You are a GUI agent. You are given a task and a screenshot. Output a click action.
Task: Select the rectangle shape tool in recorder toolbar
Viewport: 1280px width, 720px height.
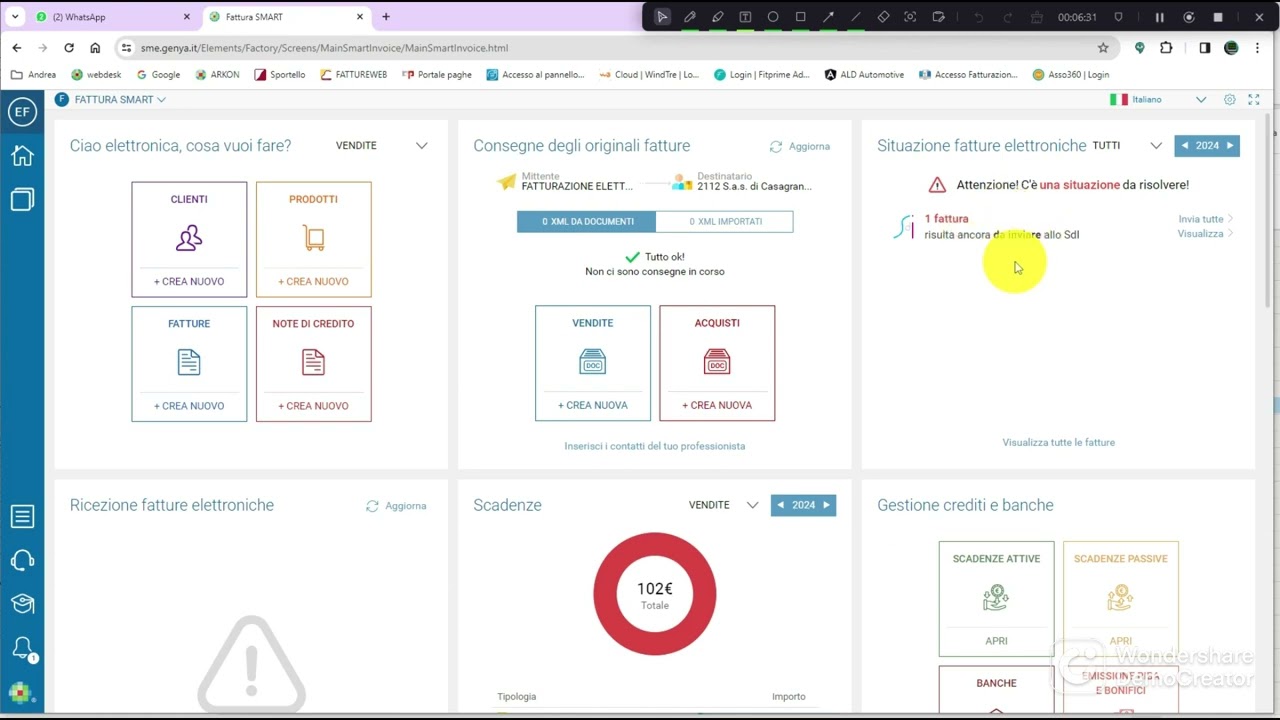pyautogui.click(x=801, y=17)
